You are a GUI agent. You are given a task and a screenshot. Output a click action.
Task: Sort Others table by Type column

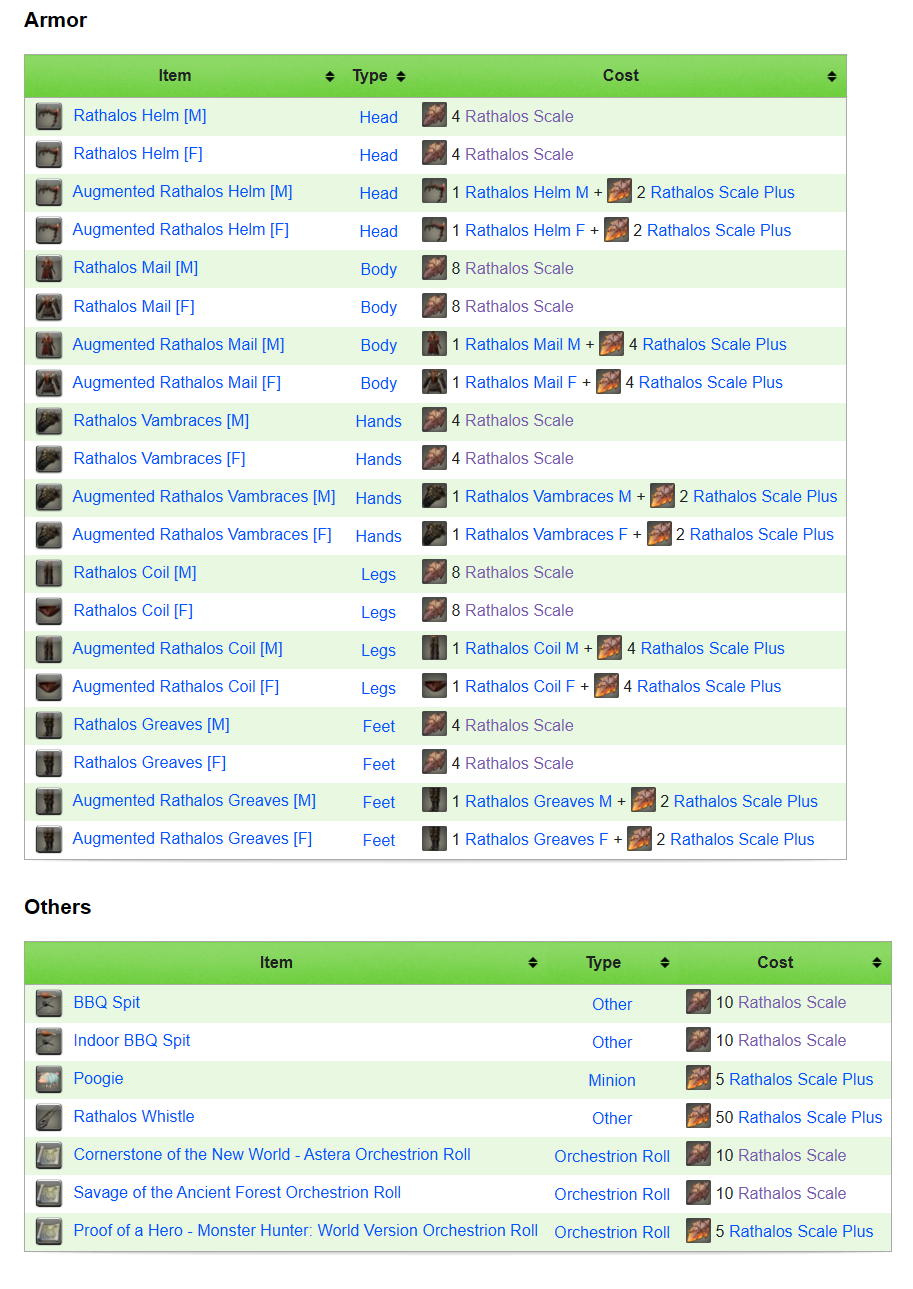[665, 963]
